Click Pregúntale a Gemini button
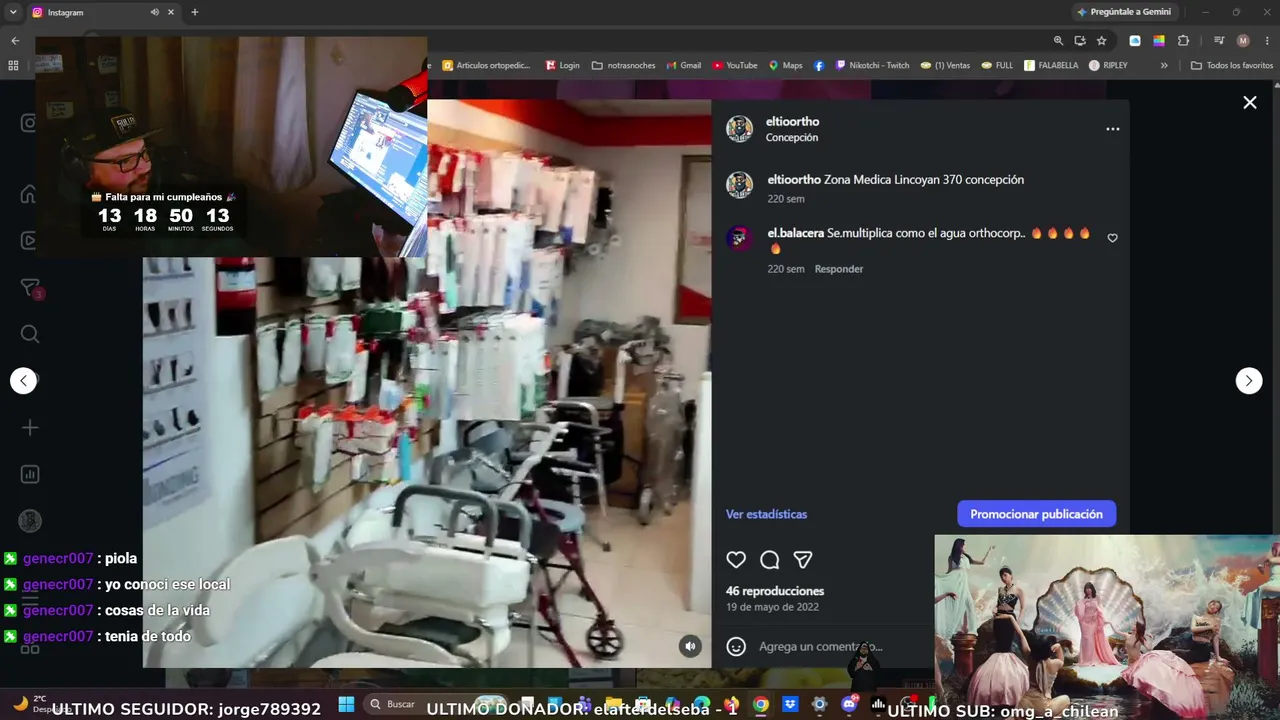The width and height of the screenshot is (1280, 720). [x=1124, y=12]
